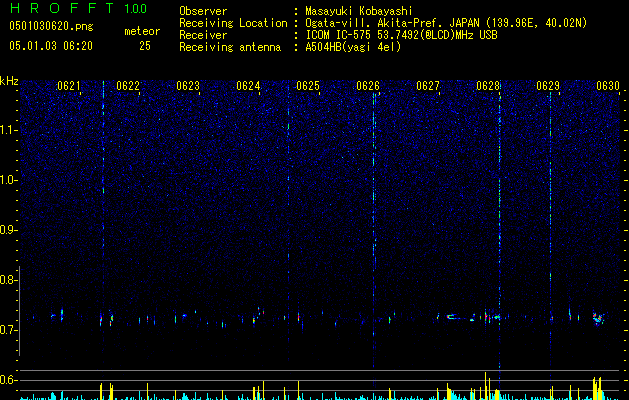The image size is (629, 400).
Task: Click the Ogata-vill. Akita-Pref. JAPAN location text
Action: coord(446,23)
